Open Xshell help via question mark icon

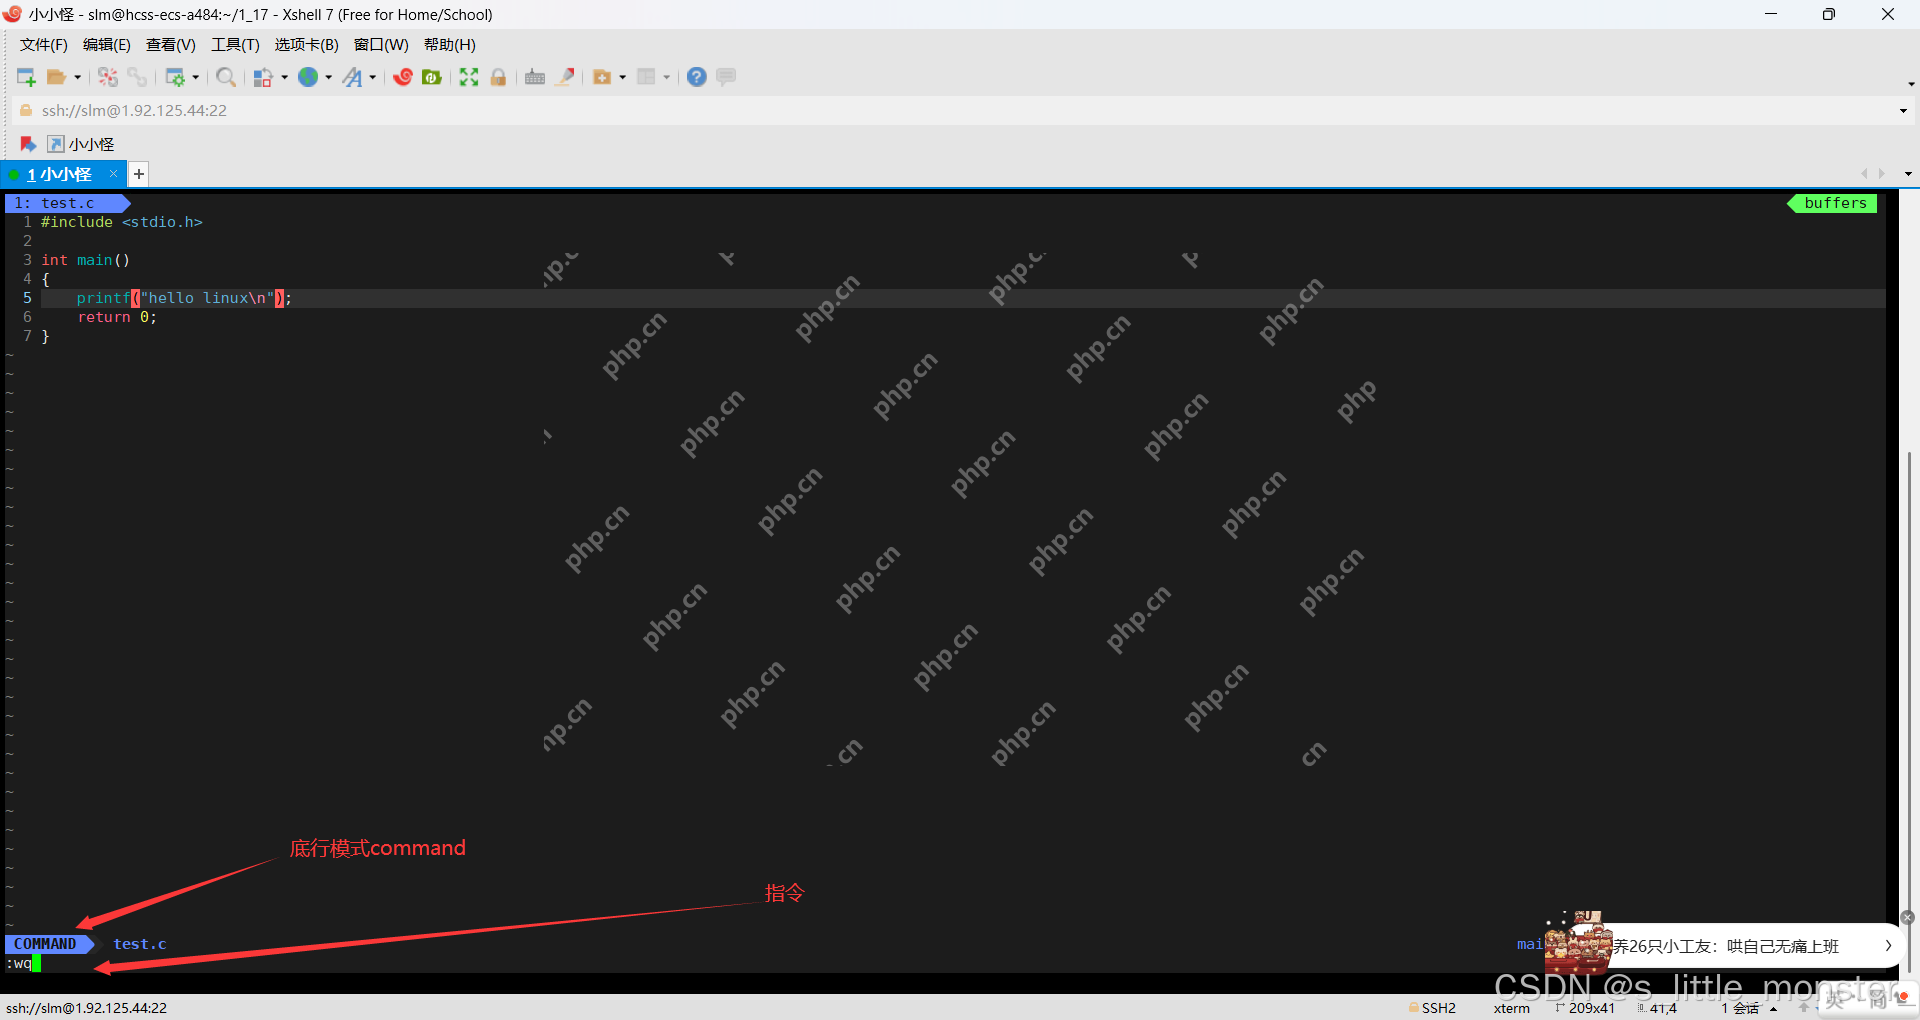tap(697, 77)
